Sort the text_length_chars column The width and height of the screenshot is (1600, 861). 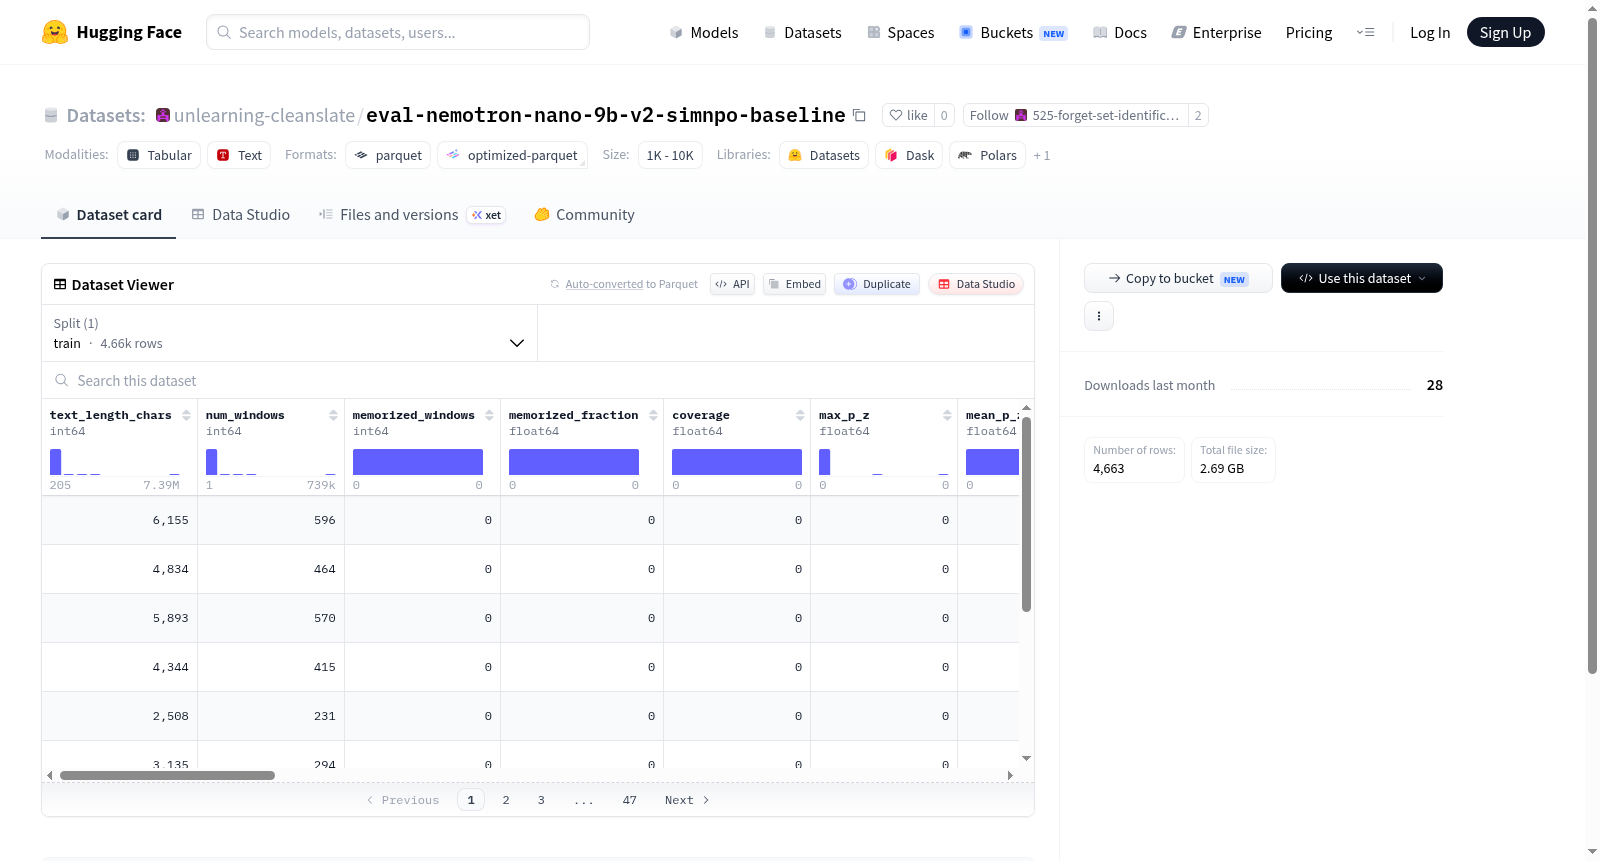pos(186,415)
